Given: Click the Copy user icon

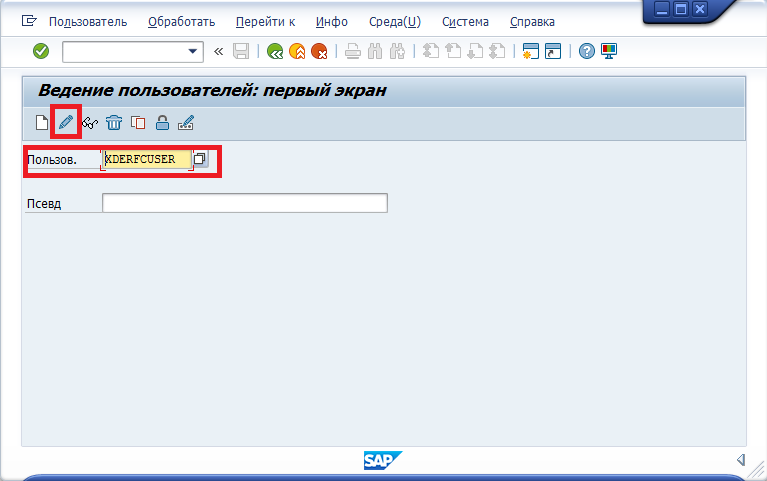Looking at the screenshot, I should pos(138,123).
